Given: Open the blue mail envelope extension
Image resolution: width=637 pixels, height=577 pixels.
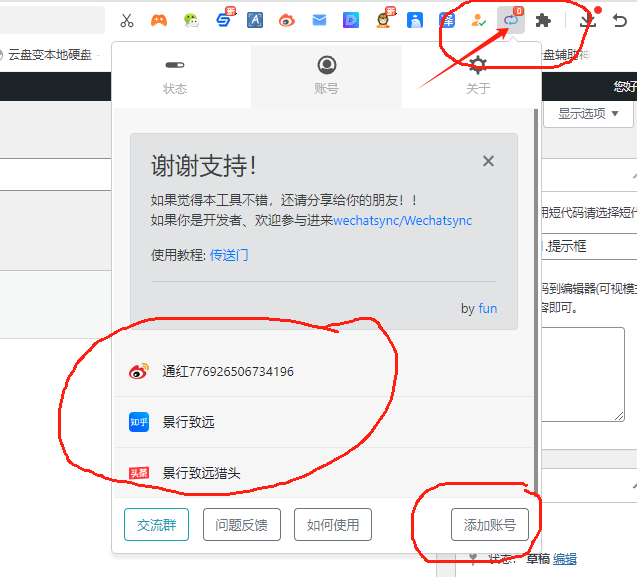Looking at the screenshot, I should (319, 20).
